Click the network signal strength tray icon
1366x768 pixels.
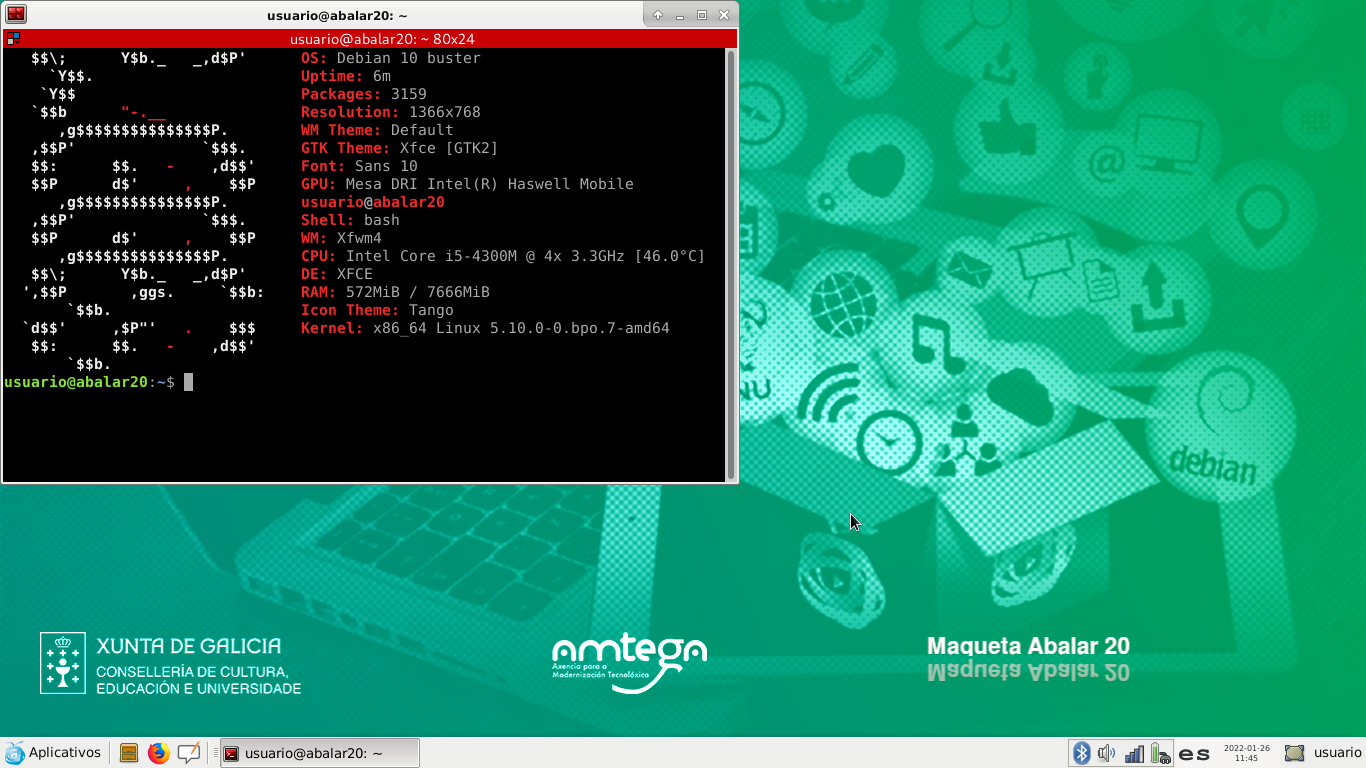[x=1135, y=752]
